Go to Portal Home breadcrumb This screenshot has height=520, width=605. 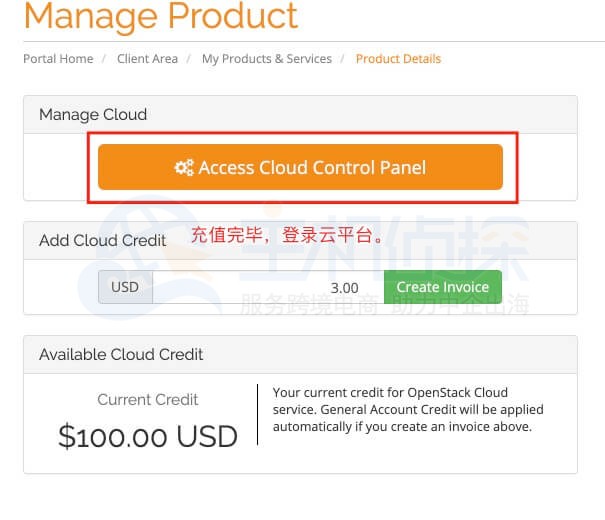(x=58, y=59)
